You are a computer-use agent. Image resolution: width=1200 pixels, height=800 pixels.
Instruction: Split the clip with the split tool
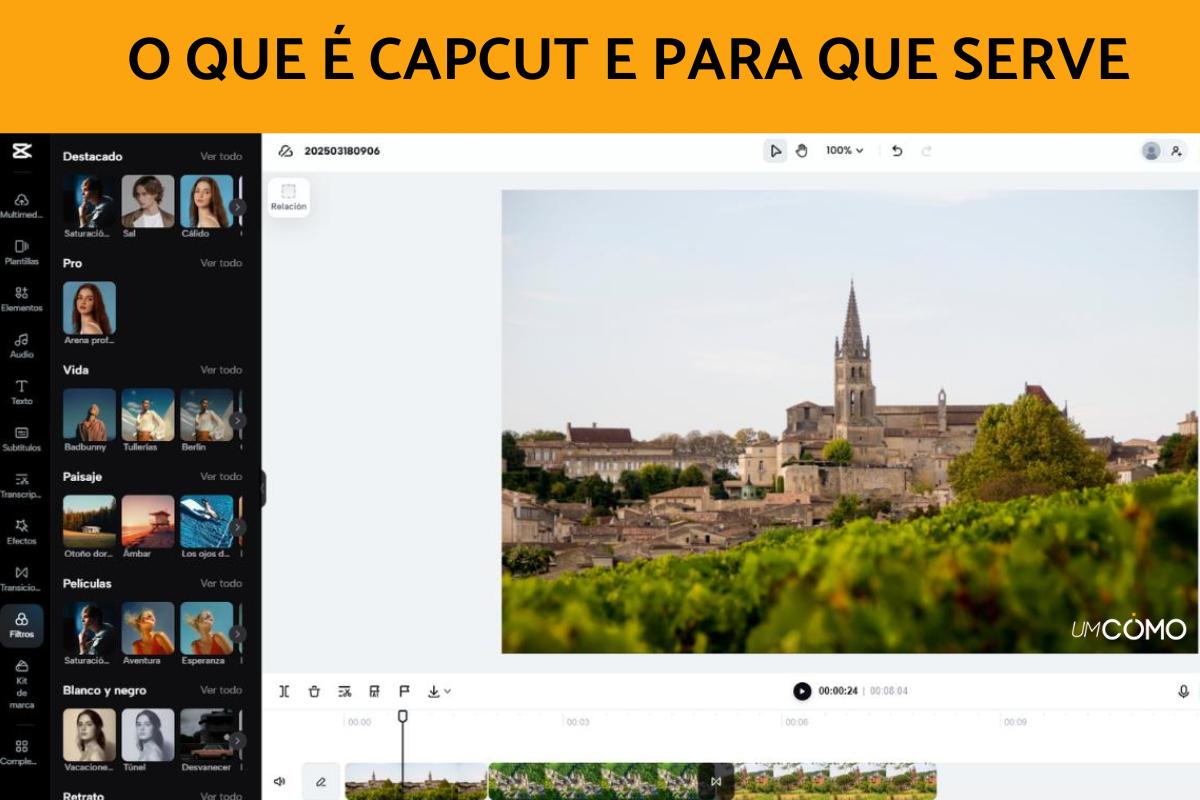tap(285, 690)
